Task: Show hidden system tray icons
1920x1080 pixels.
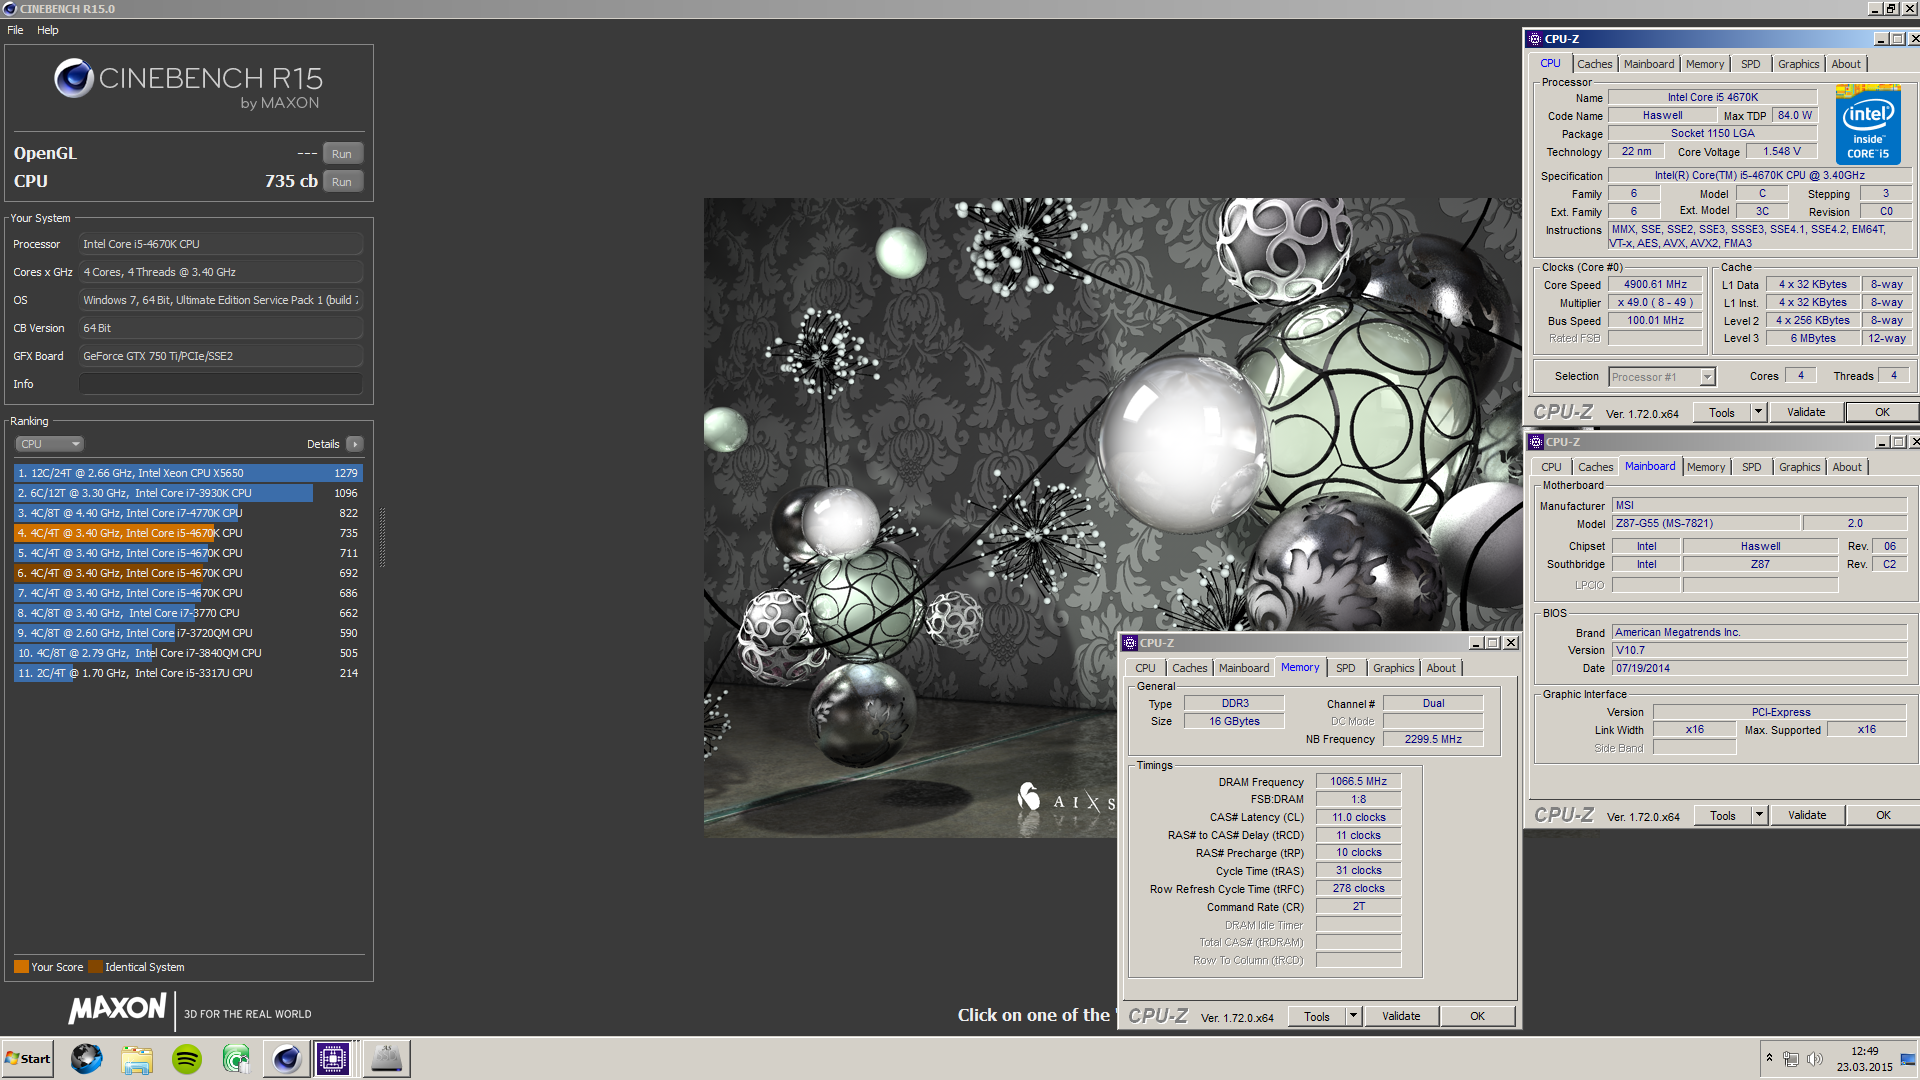Action: 1769,1058
